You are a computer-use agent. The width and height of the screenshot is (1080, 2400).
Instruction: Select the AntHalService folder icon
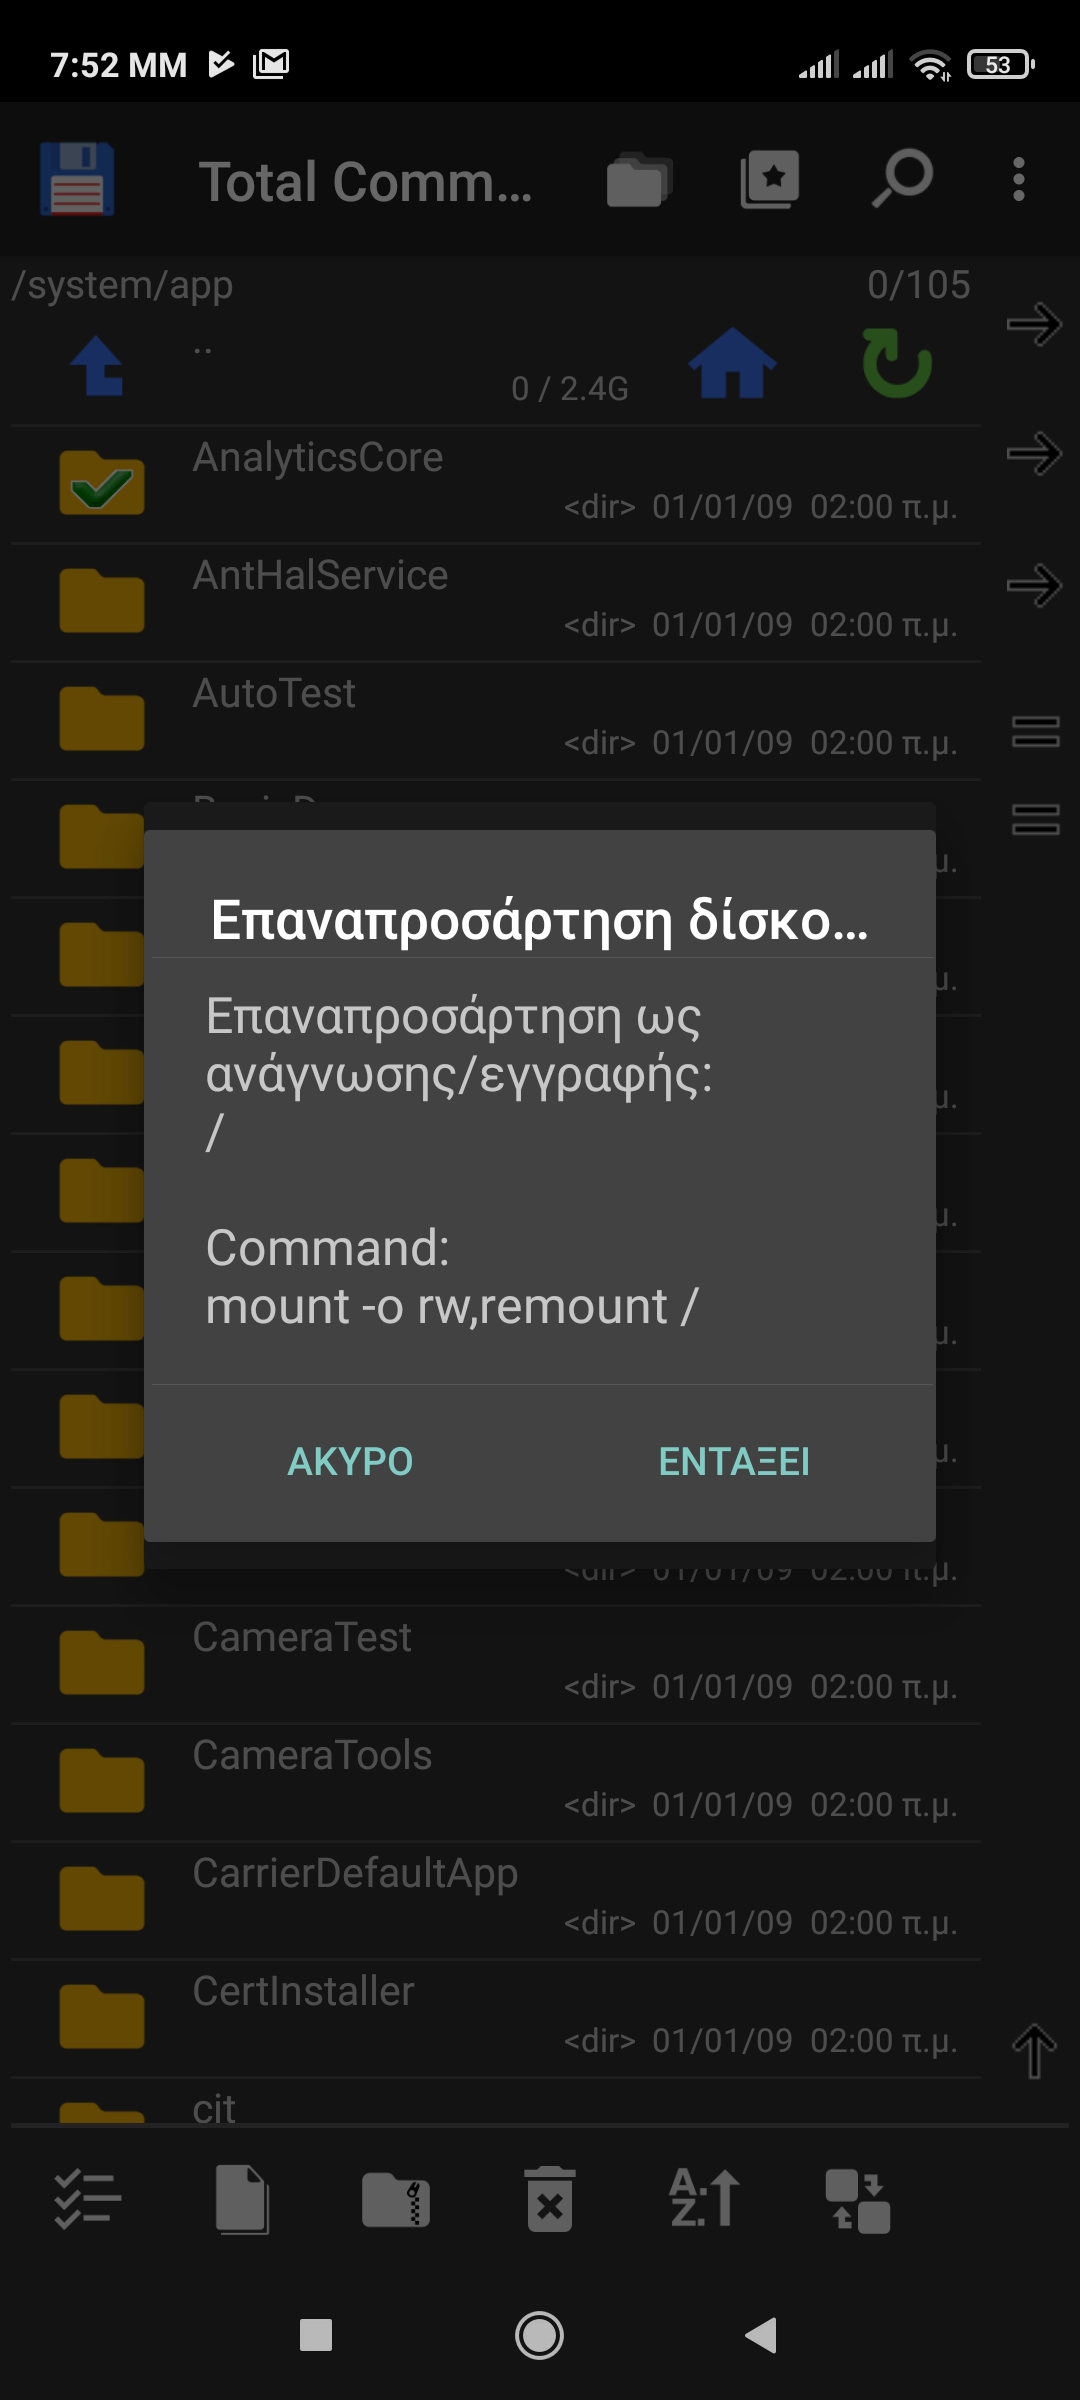101,601
